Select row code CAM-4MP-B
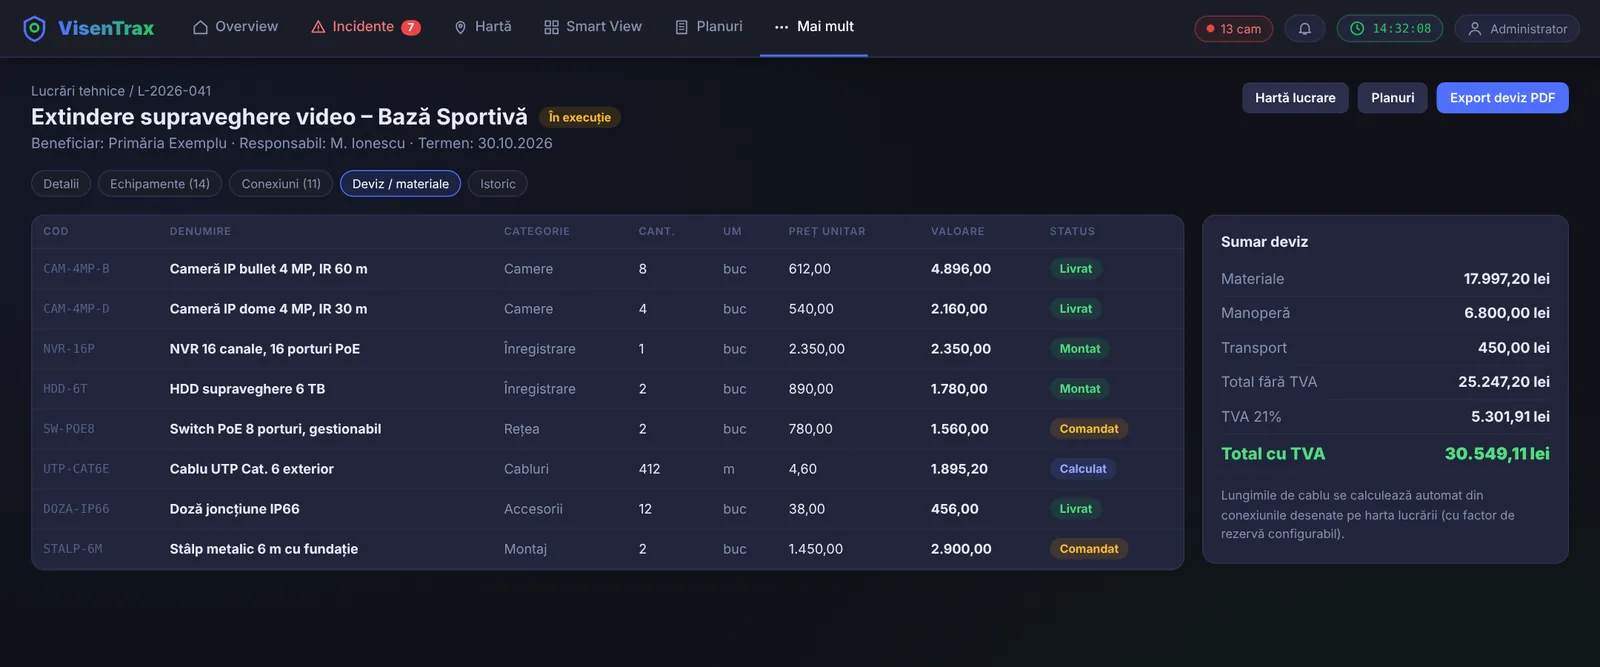The height and width of the screenshot is (667, 1600). 76,269
